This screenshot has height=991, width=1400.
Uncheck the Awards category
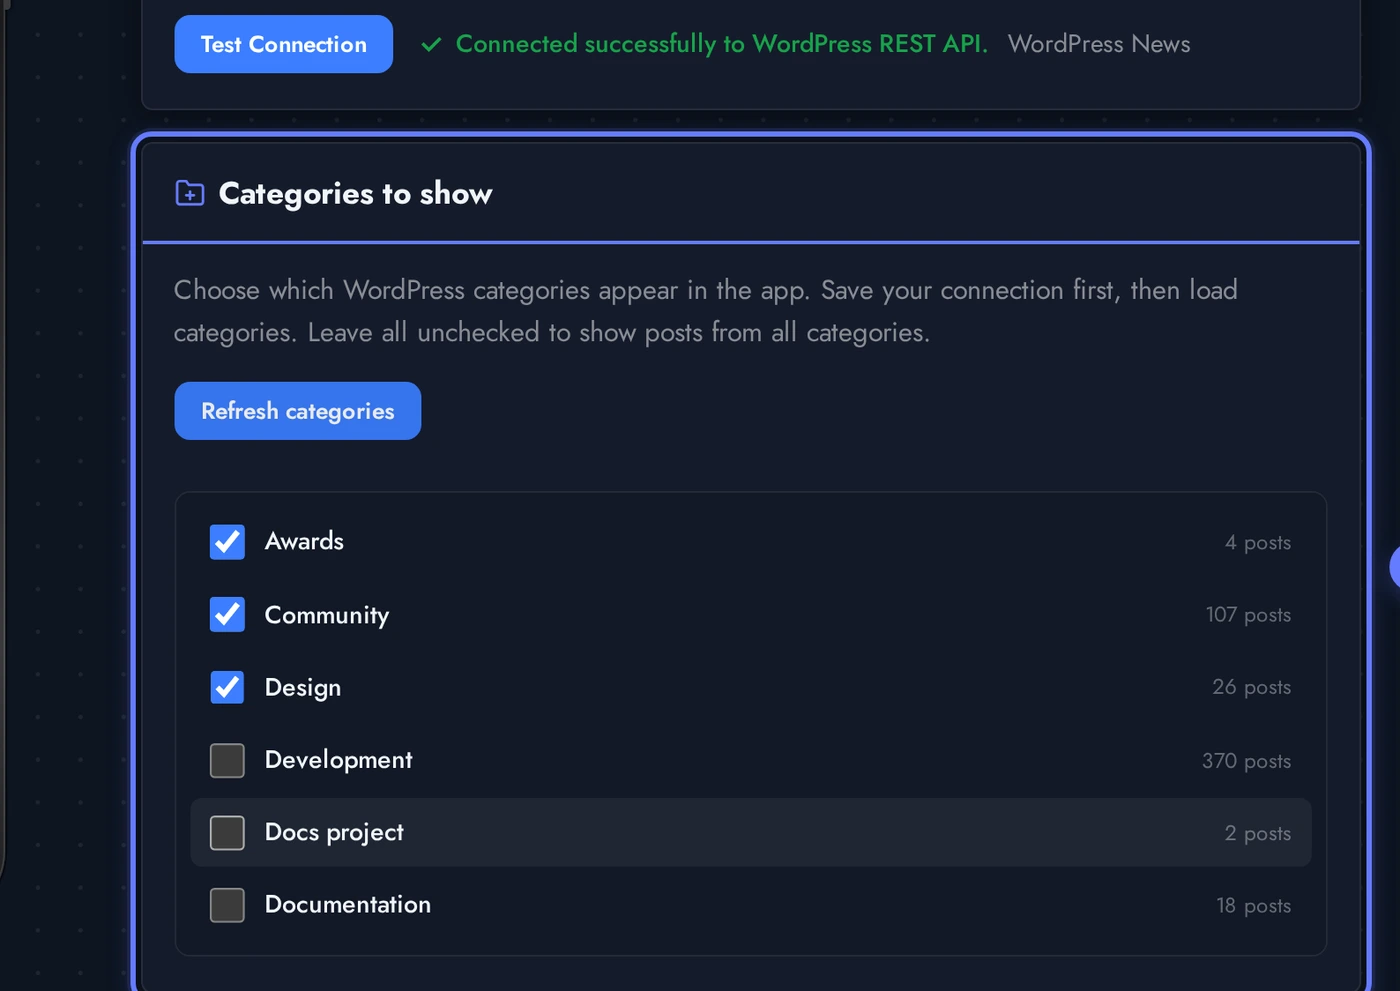click(x=227, y=541)
